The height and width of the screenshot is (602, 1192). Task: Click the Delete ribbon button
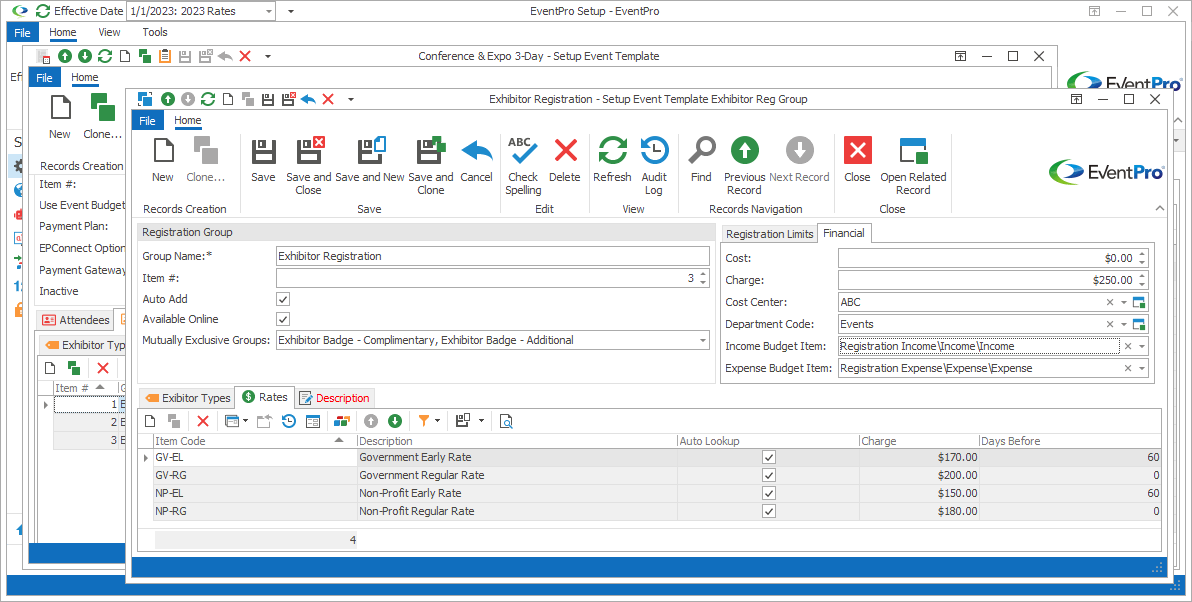click(x=565, y=160)
